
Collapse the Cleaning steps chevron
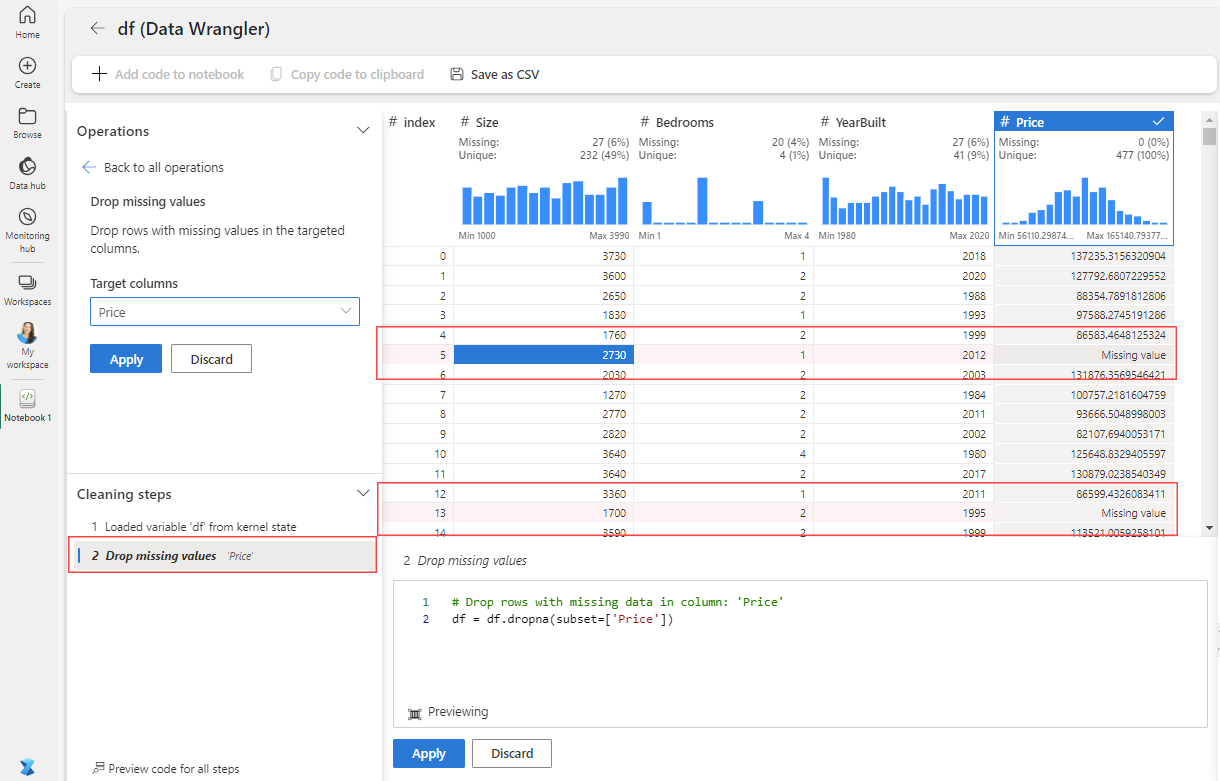[x=364, y=493]
